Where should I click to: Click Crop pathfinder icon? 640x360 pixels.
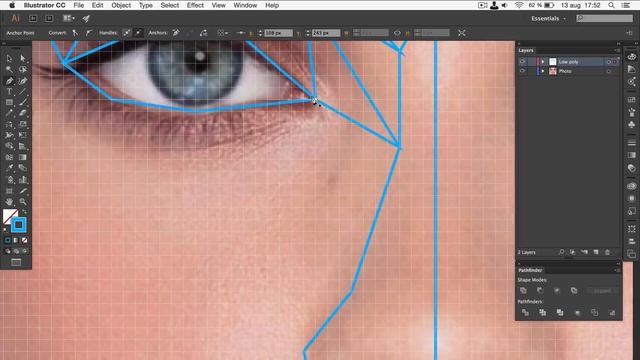(577, 313)
